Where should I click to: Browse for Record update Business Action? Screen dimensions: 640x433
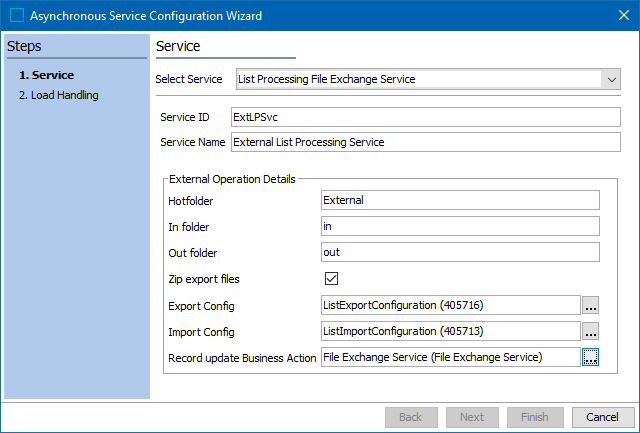590,357
